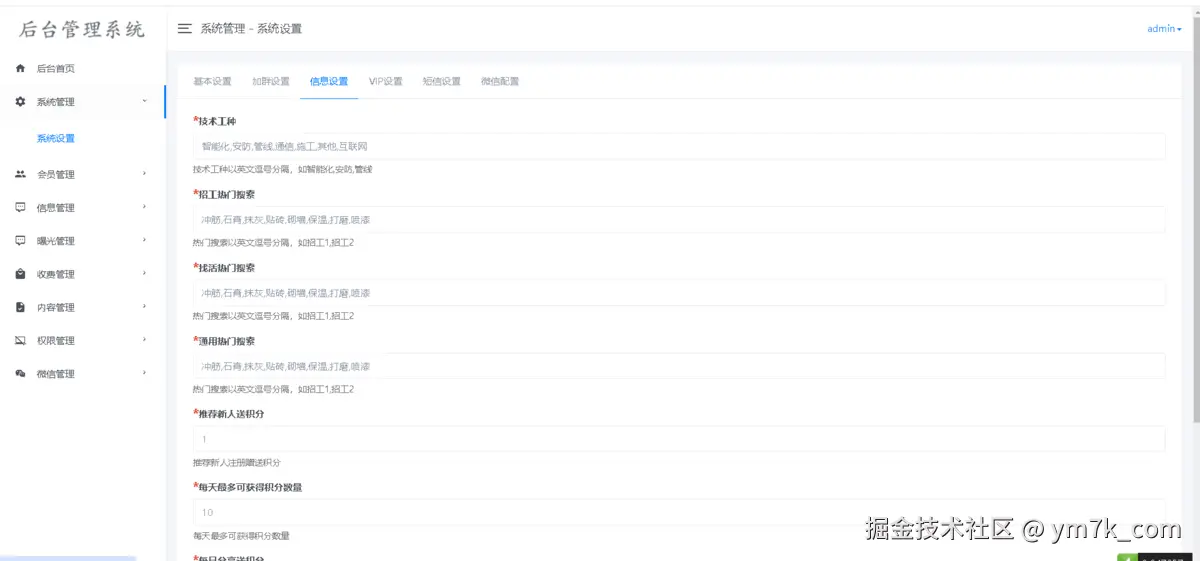Focus the 每天最多可获得积分数量 input field
This screenshot has height=561, width=1200.
pos(679,512)
